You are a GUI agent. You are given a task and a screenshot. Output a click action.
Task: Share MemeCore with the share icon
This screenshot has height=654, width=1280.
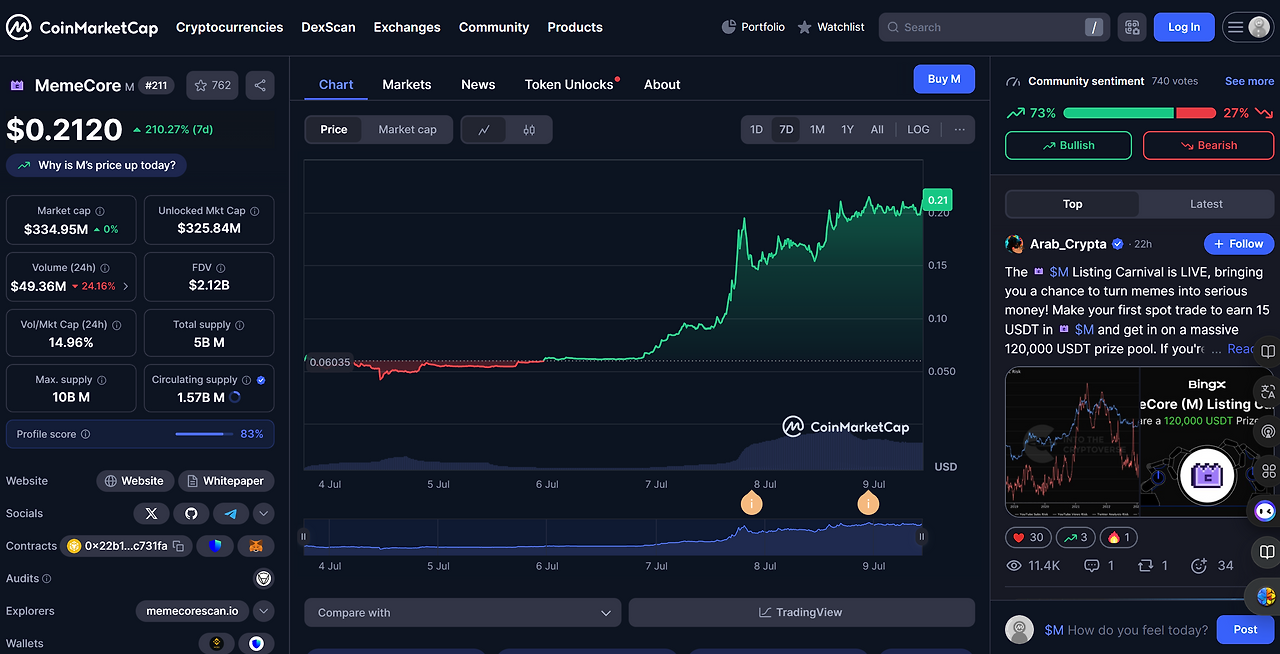click(x=260, y=85)
